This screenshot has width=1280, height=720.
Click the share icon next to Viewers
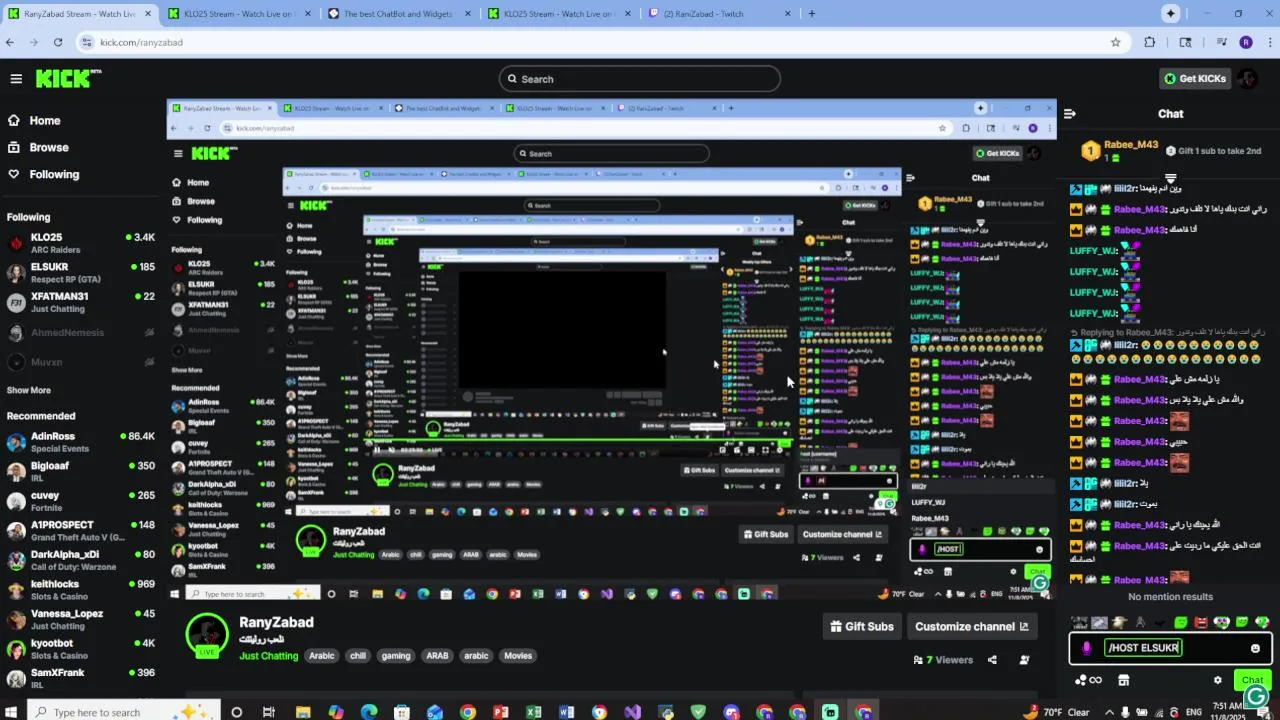coord(992,660)
